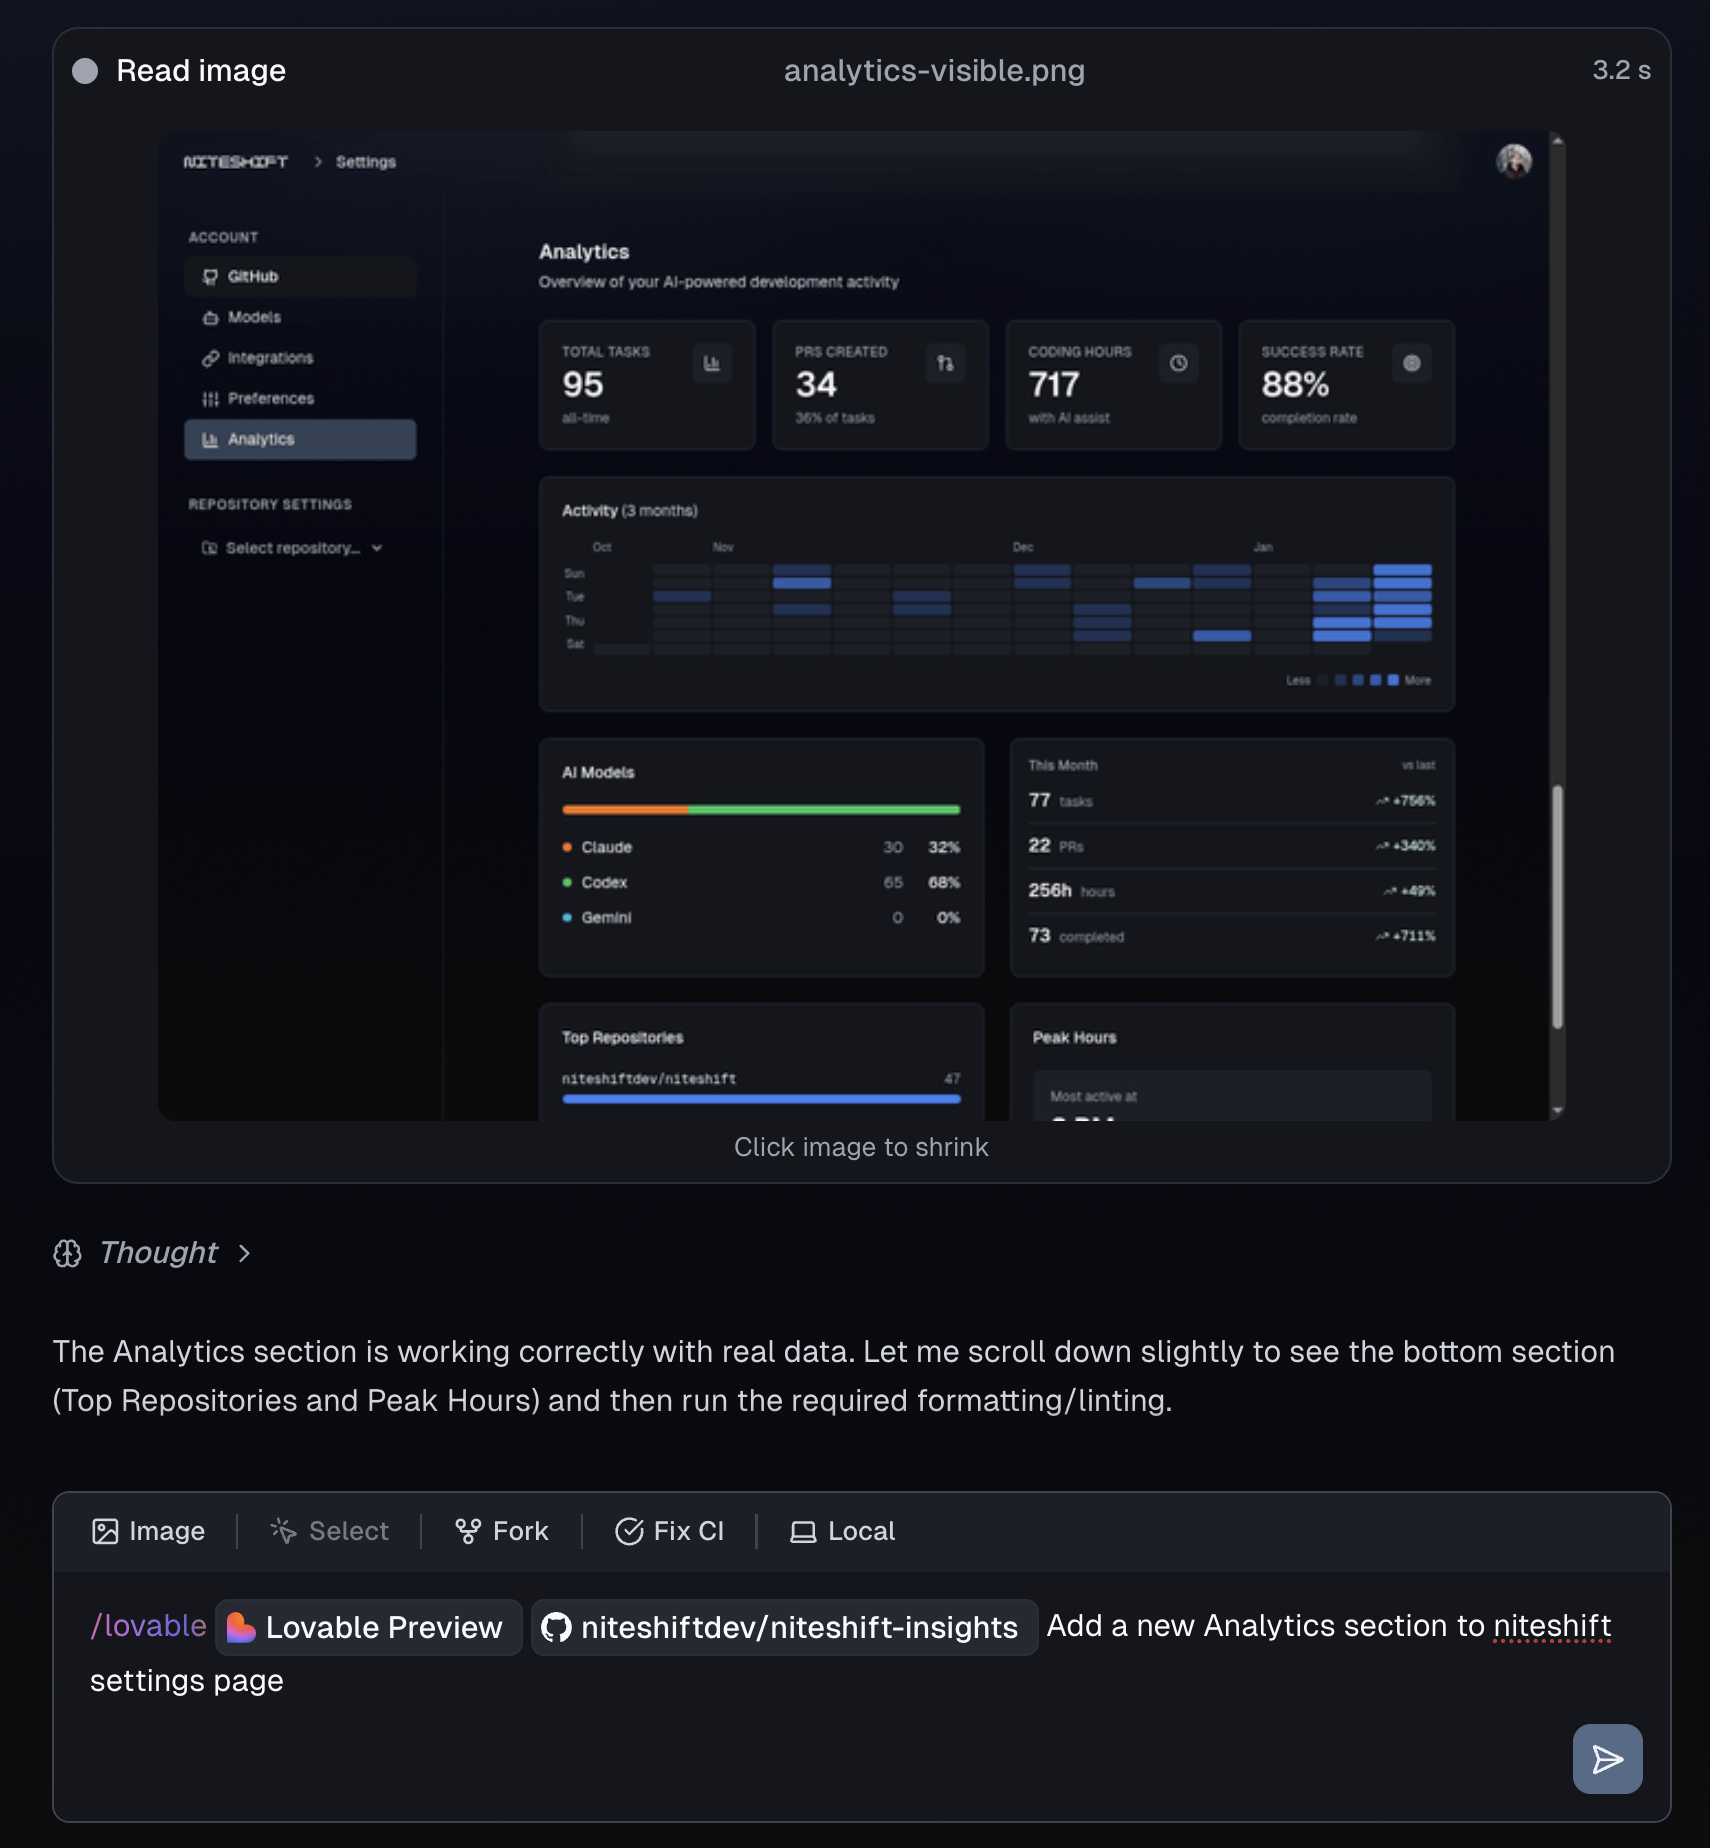Screen dimensions: 1710x1848
Task: Click the Fix CI checkmark icon
Action: point(629,1531)
